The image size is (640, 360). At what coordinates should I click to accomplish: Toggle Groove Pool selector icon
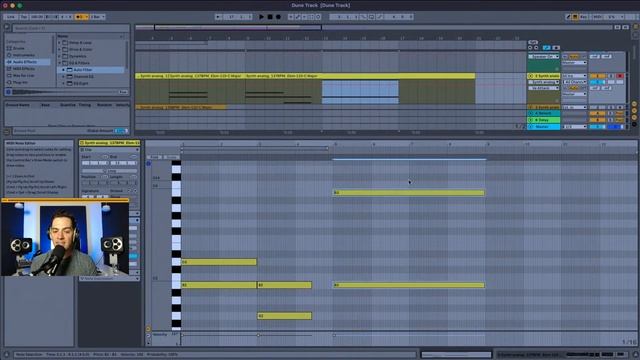7,131
